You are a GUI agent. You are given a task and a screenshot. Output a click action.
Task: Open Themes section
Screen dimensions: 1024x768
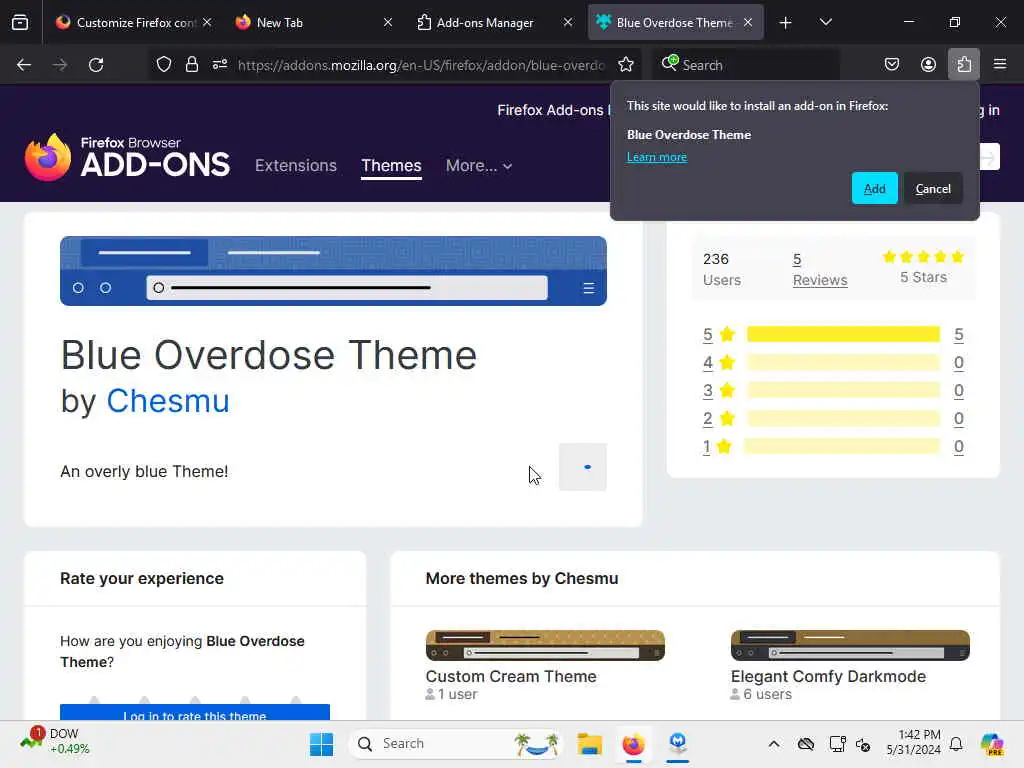pos(391,165)
